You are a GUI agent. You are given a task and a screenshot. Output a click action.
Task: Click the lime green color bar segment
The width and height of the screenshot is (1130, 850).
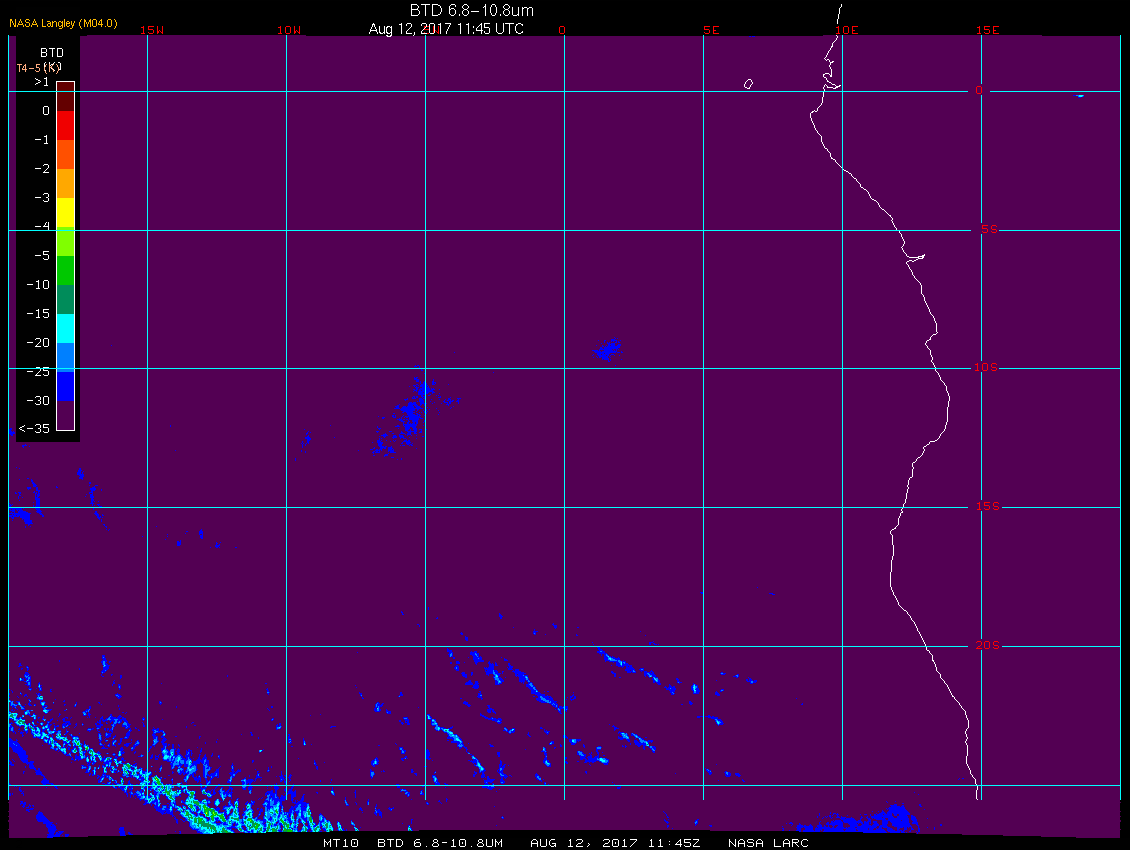[x=66, y=242]
